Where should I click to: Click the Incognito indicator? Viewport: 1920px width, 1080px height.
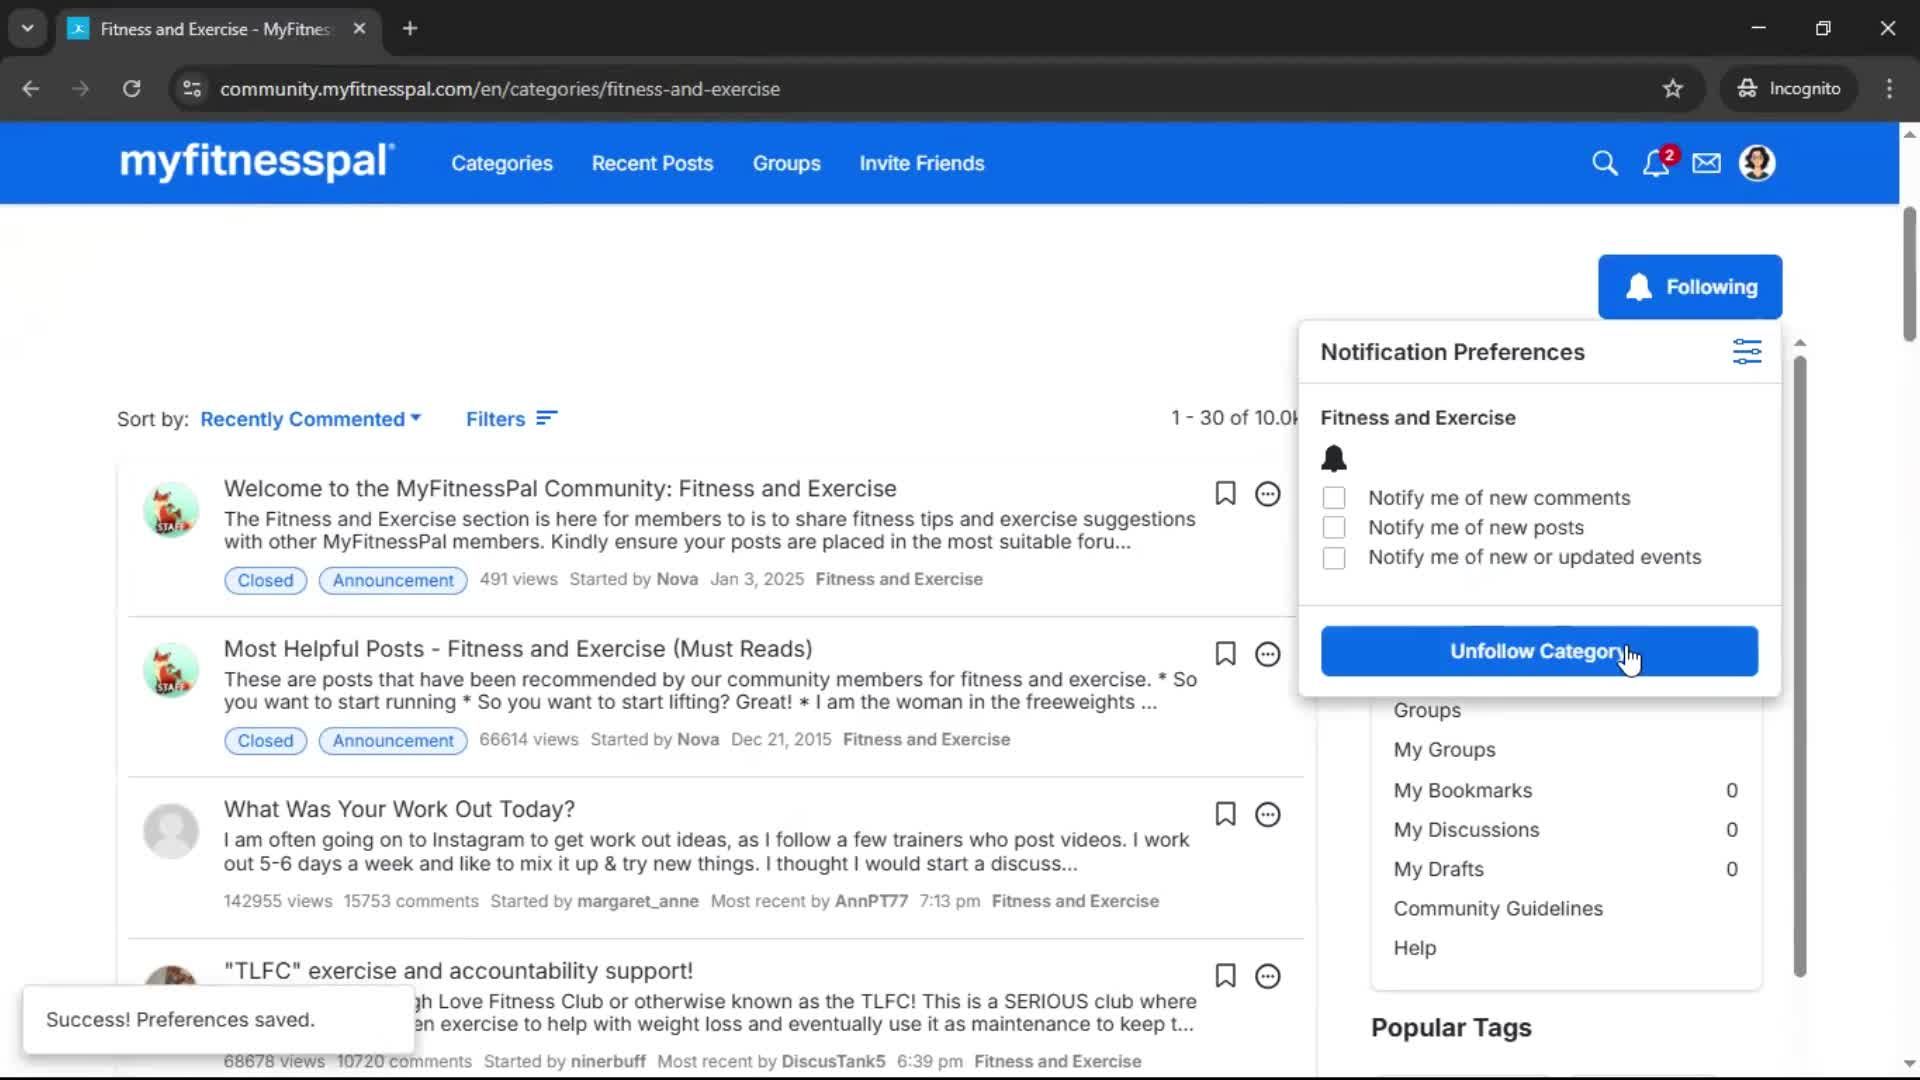pos(1788,89)
